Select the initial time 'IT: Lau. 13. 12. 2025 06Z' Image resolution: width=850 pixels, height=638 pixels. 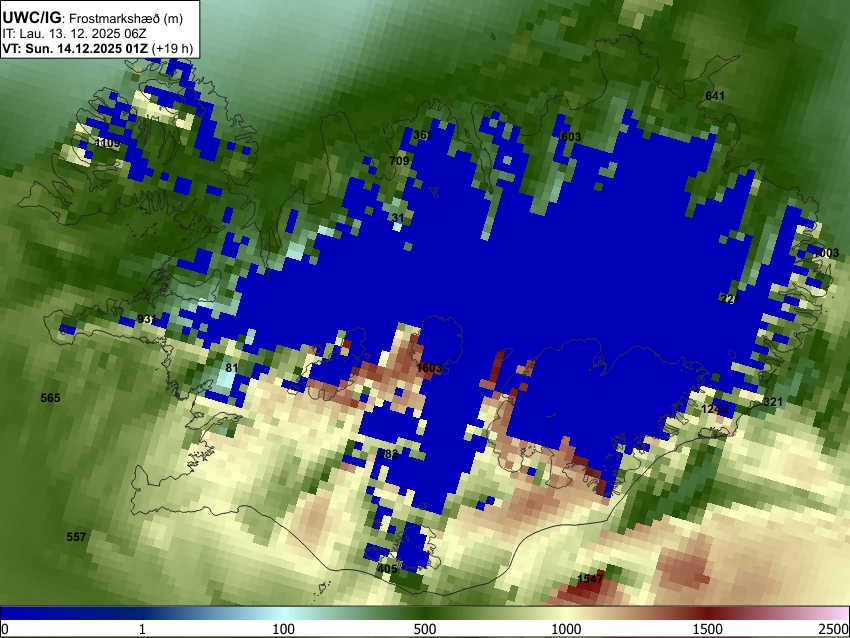[74, 34]
